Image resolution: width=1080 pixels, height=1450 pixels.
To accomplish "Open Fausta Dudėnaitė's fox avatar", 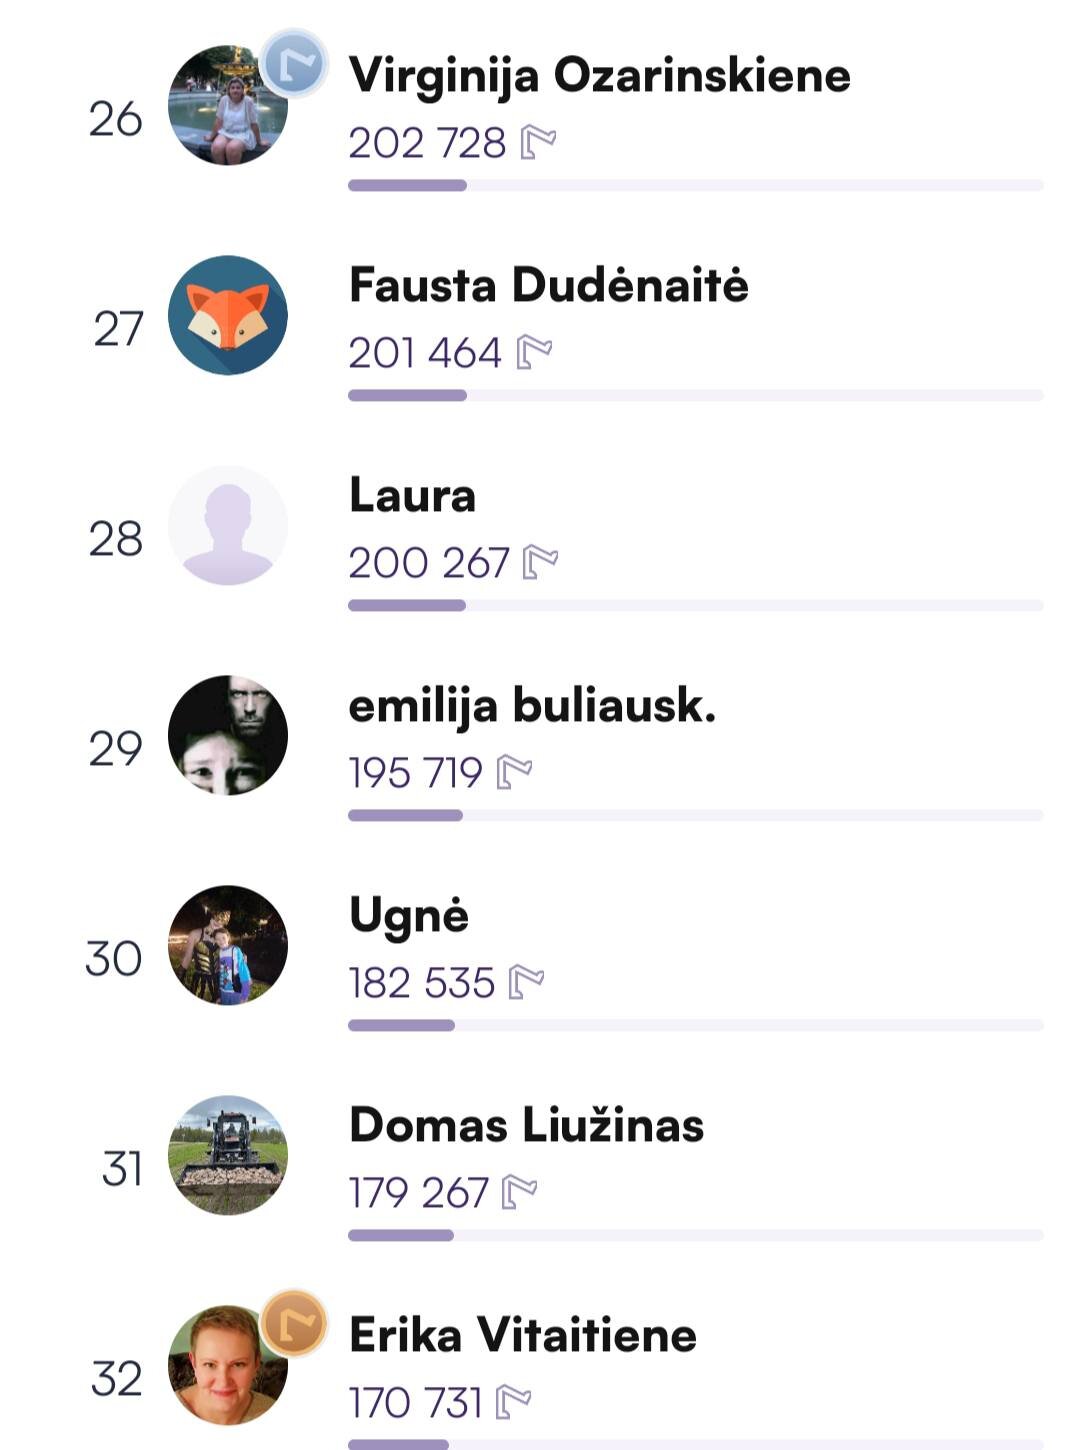I will coord(228,316).
